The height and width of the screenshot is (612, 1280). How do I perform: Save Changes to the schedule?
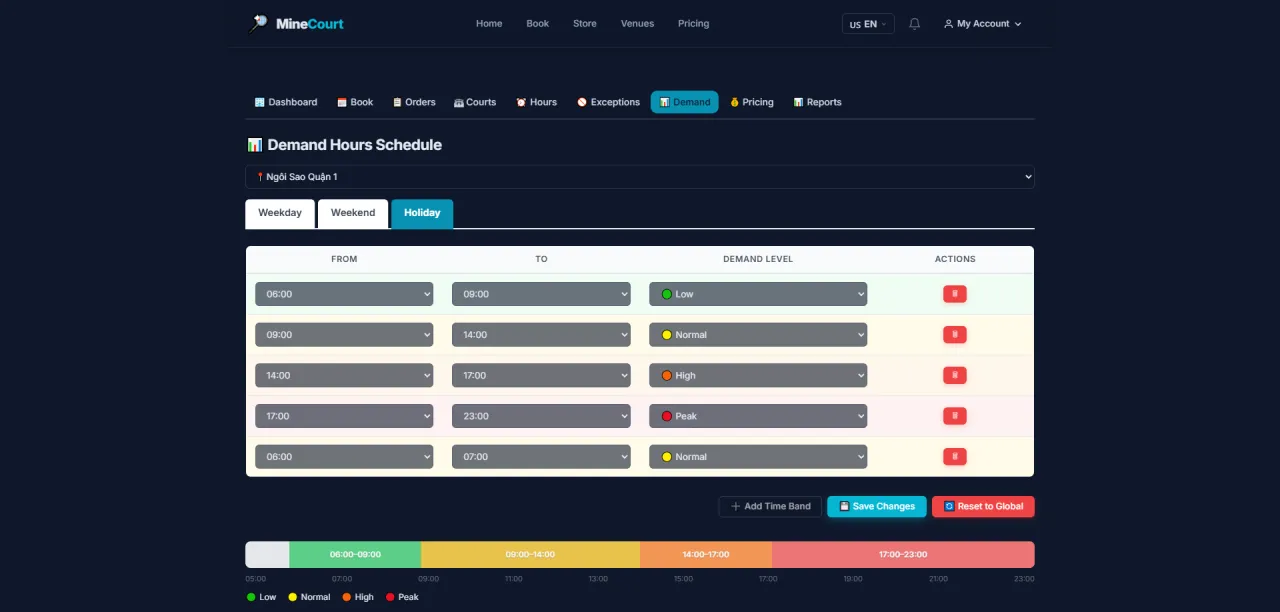click(x=877, y=507)
